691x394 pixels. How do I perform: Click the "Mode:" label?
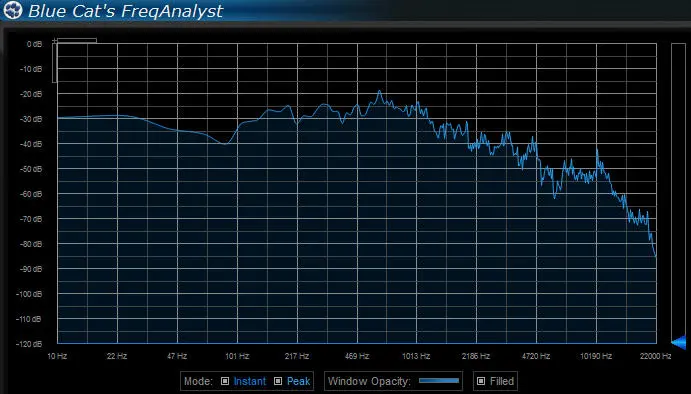198,381
